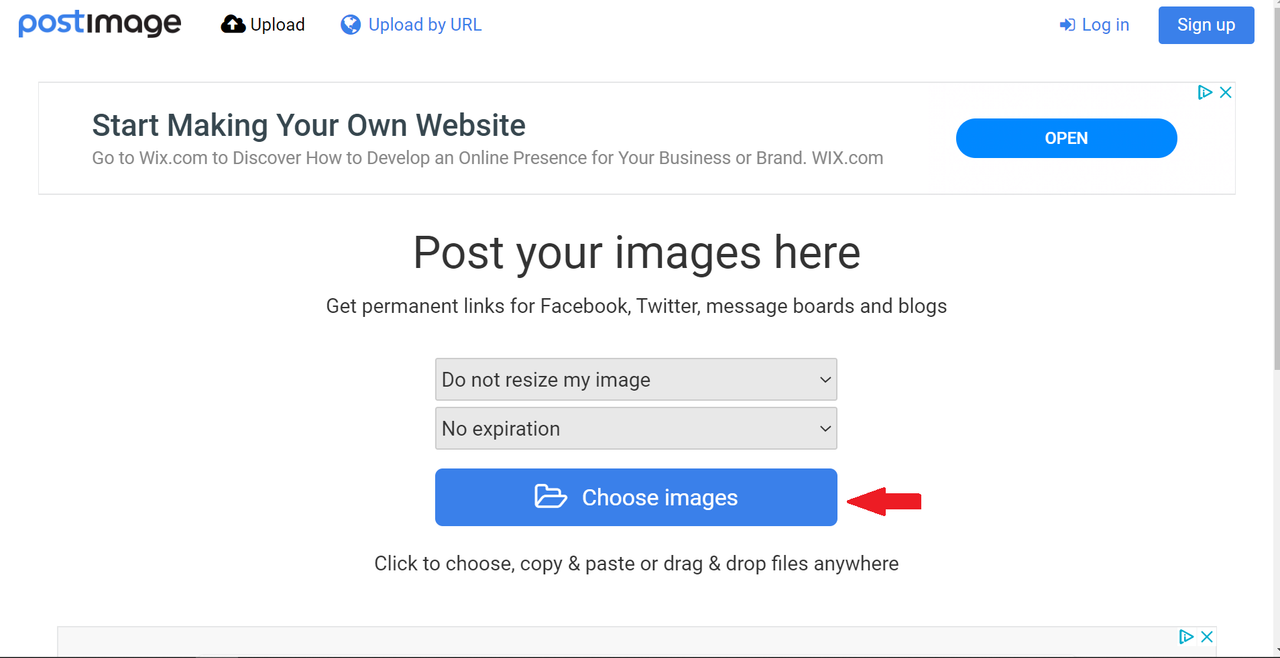This screenshot has width=1280, height=658.
Task: Click the globe icon for URL upload
Action: pyautogui.click(x=350, y=25)
